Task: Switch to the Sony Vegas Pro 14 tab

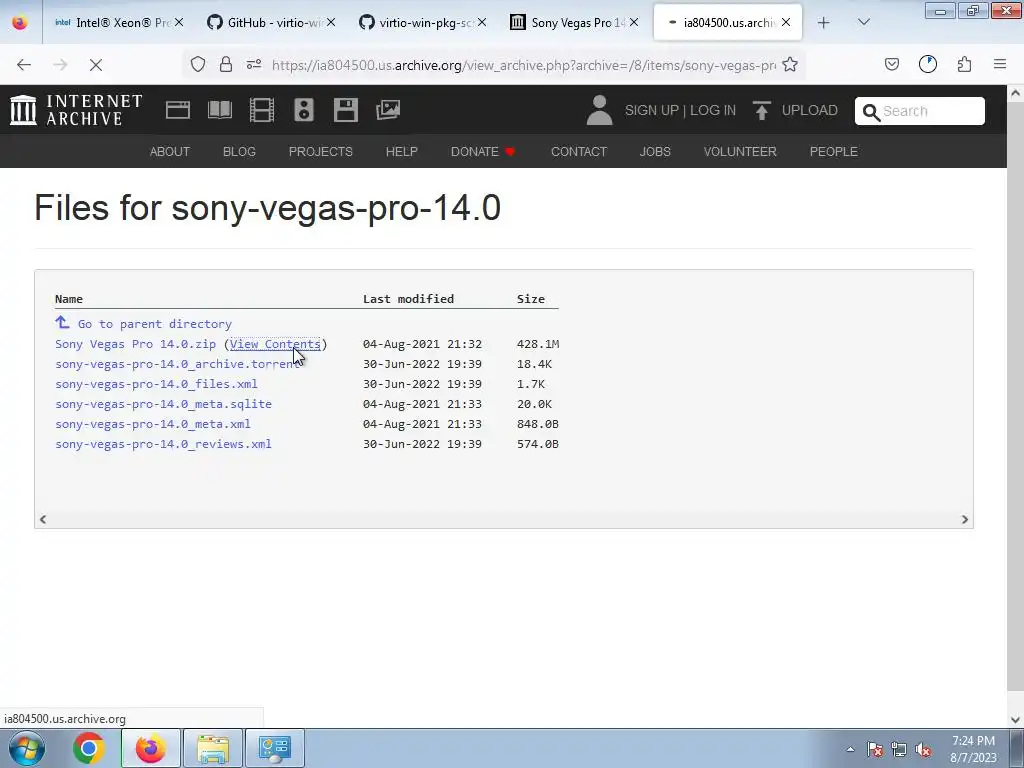Action: pos(575,23)
